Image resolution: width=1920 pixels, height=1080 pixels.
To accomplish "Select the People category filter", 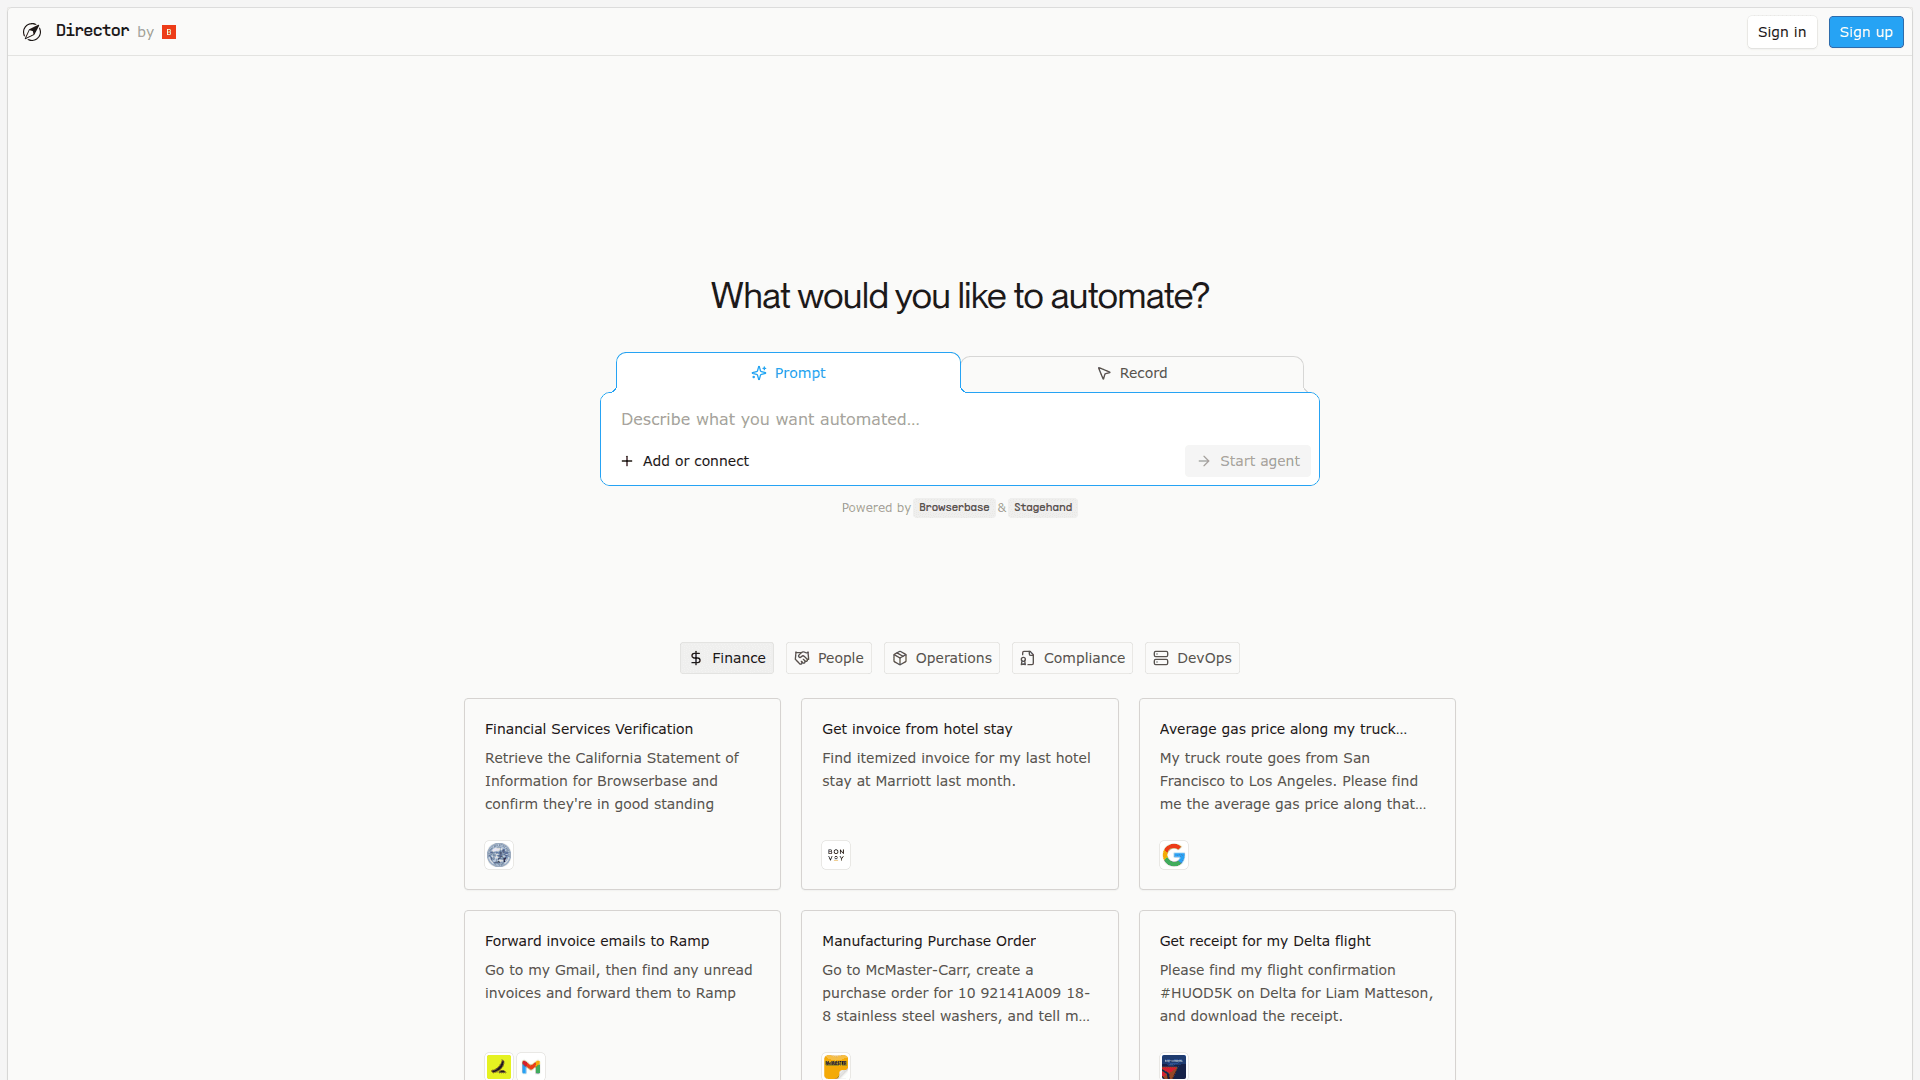I will tap(829, 658).
